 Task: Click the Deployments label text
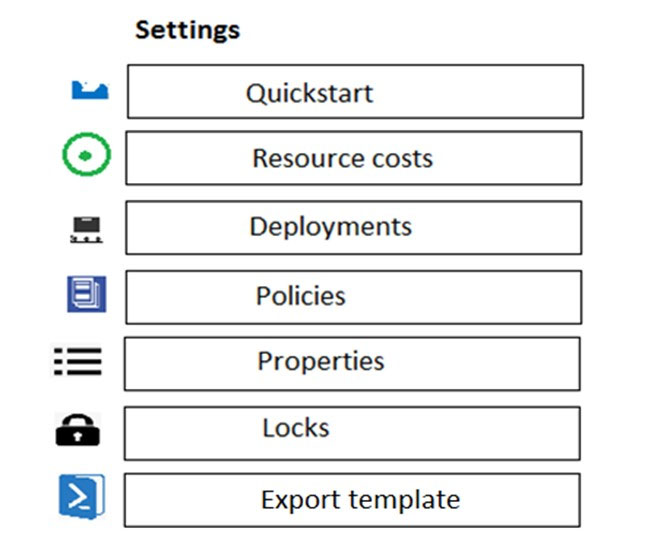pos(331,227)
